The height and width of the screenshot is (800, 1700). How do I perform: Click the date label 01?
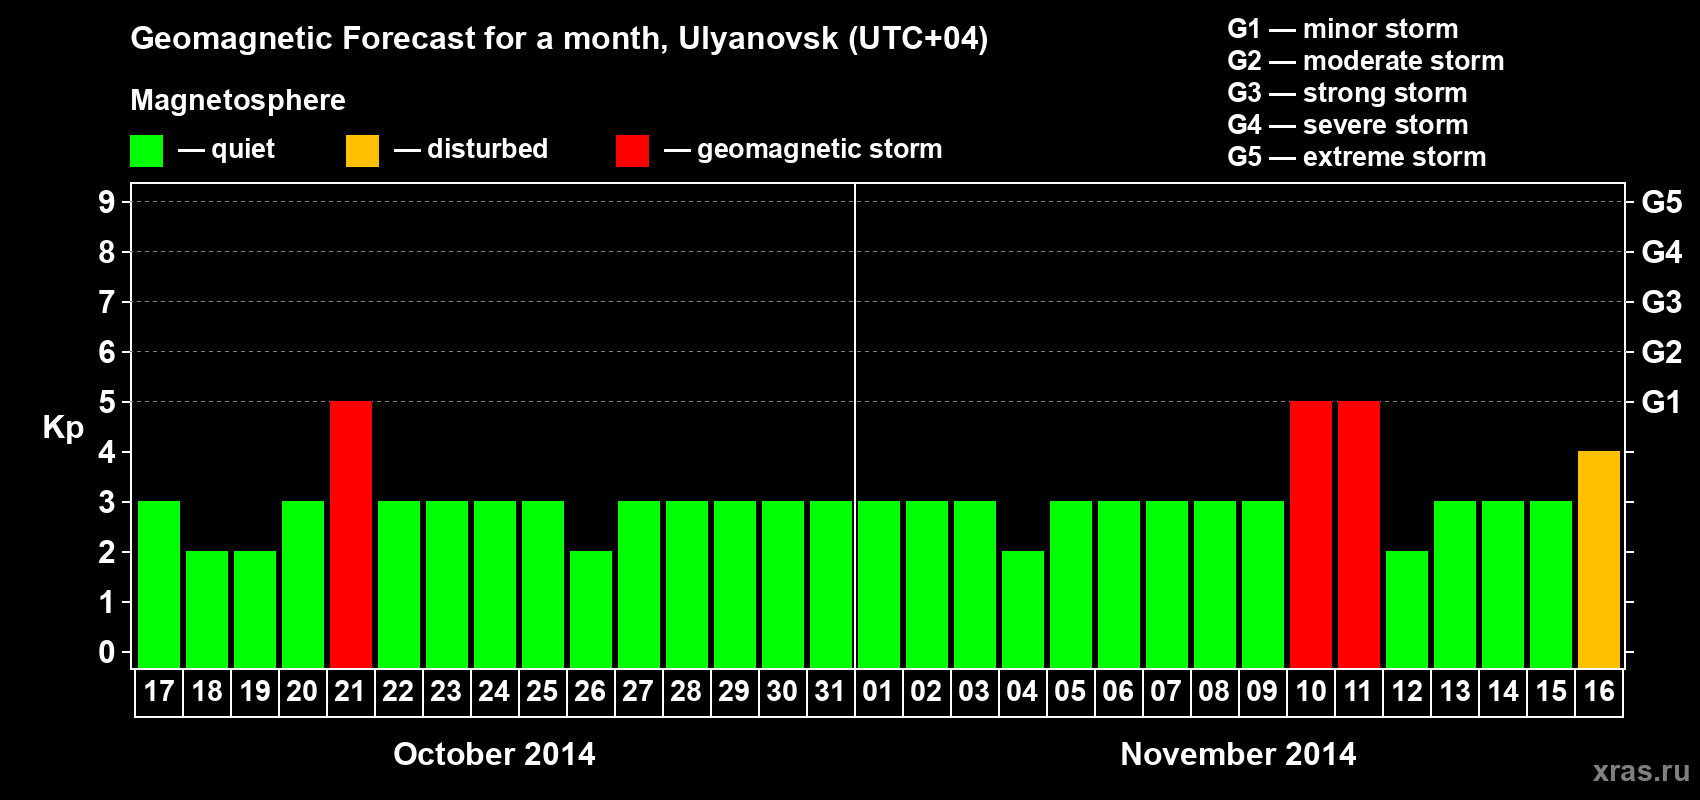[x=878, y=692]
